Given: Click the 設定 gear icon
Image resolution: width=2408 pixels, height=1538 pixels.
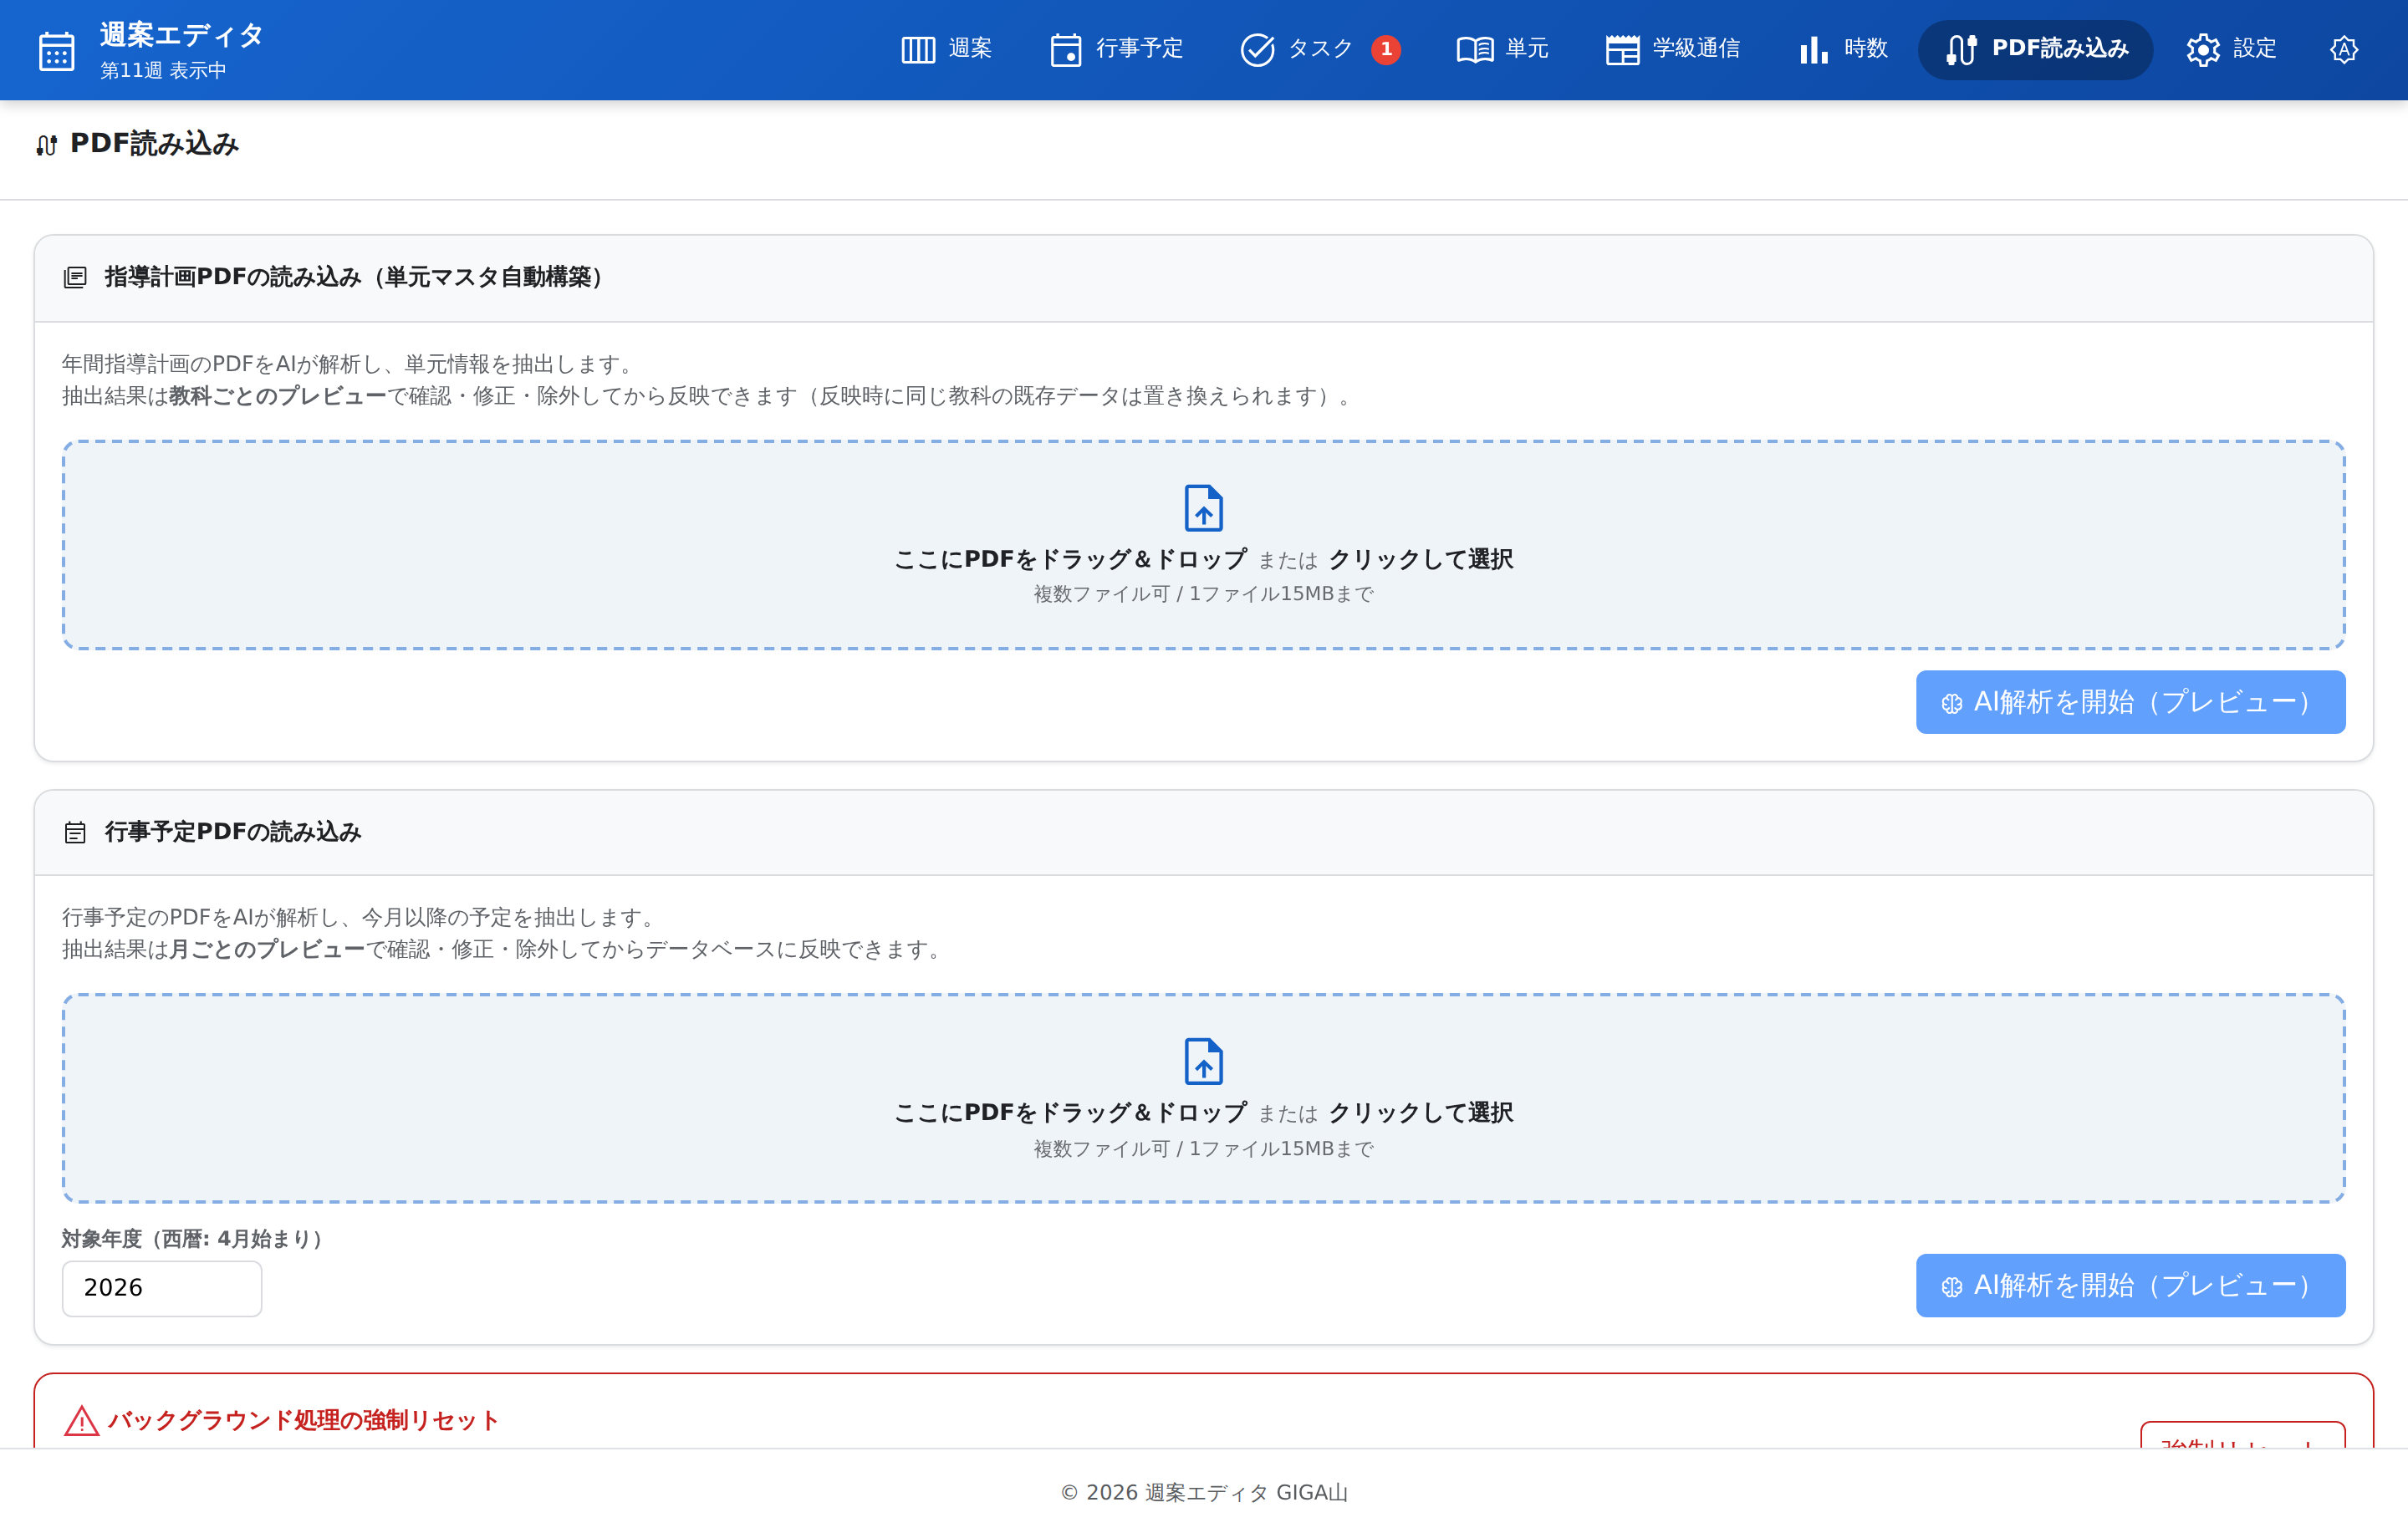Looking at the screenshot, I should [x=2202, y=49].
